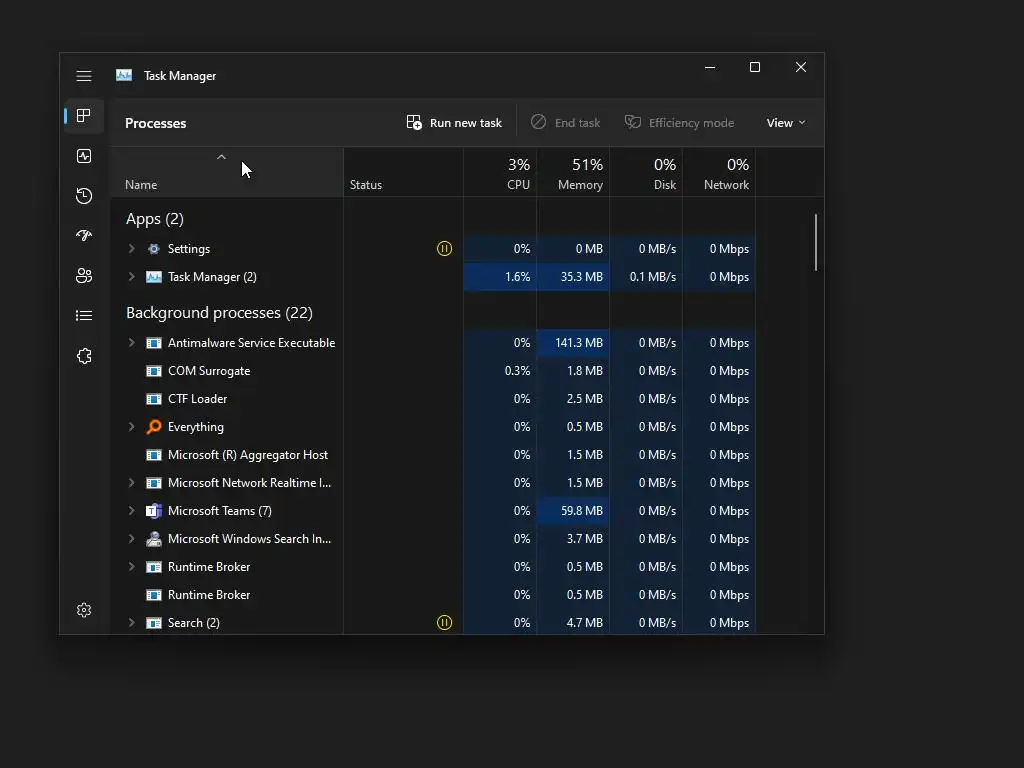Viewport: 1024px width, 768px height.
Task: Expand the Microsoft Teams (7) group
Action: (131, 511)
